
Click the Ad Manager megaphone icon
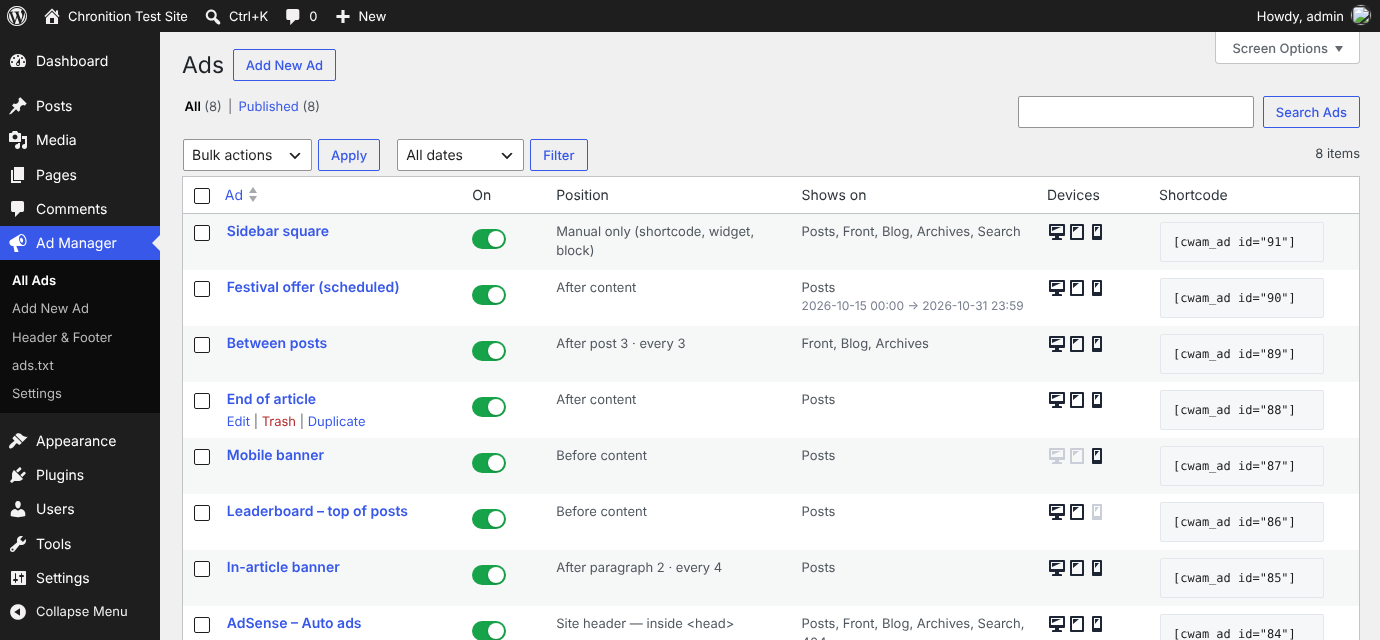coord(18,243)
